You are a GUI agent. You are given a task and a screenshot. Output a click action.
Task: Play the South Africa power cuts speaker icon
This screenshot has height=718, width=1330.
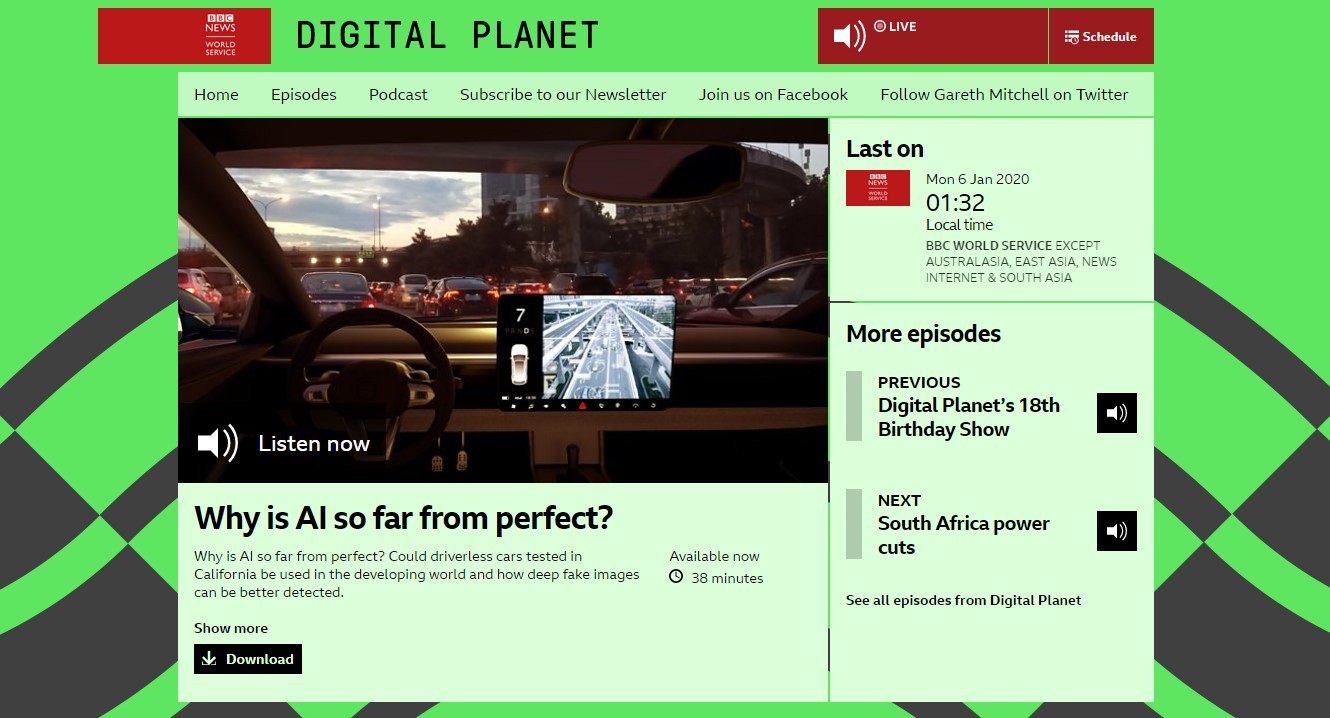pos(1117,531)
